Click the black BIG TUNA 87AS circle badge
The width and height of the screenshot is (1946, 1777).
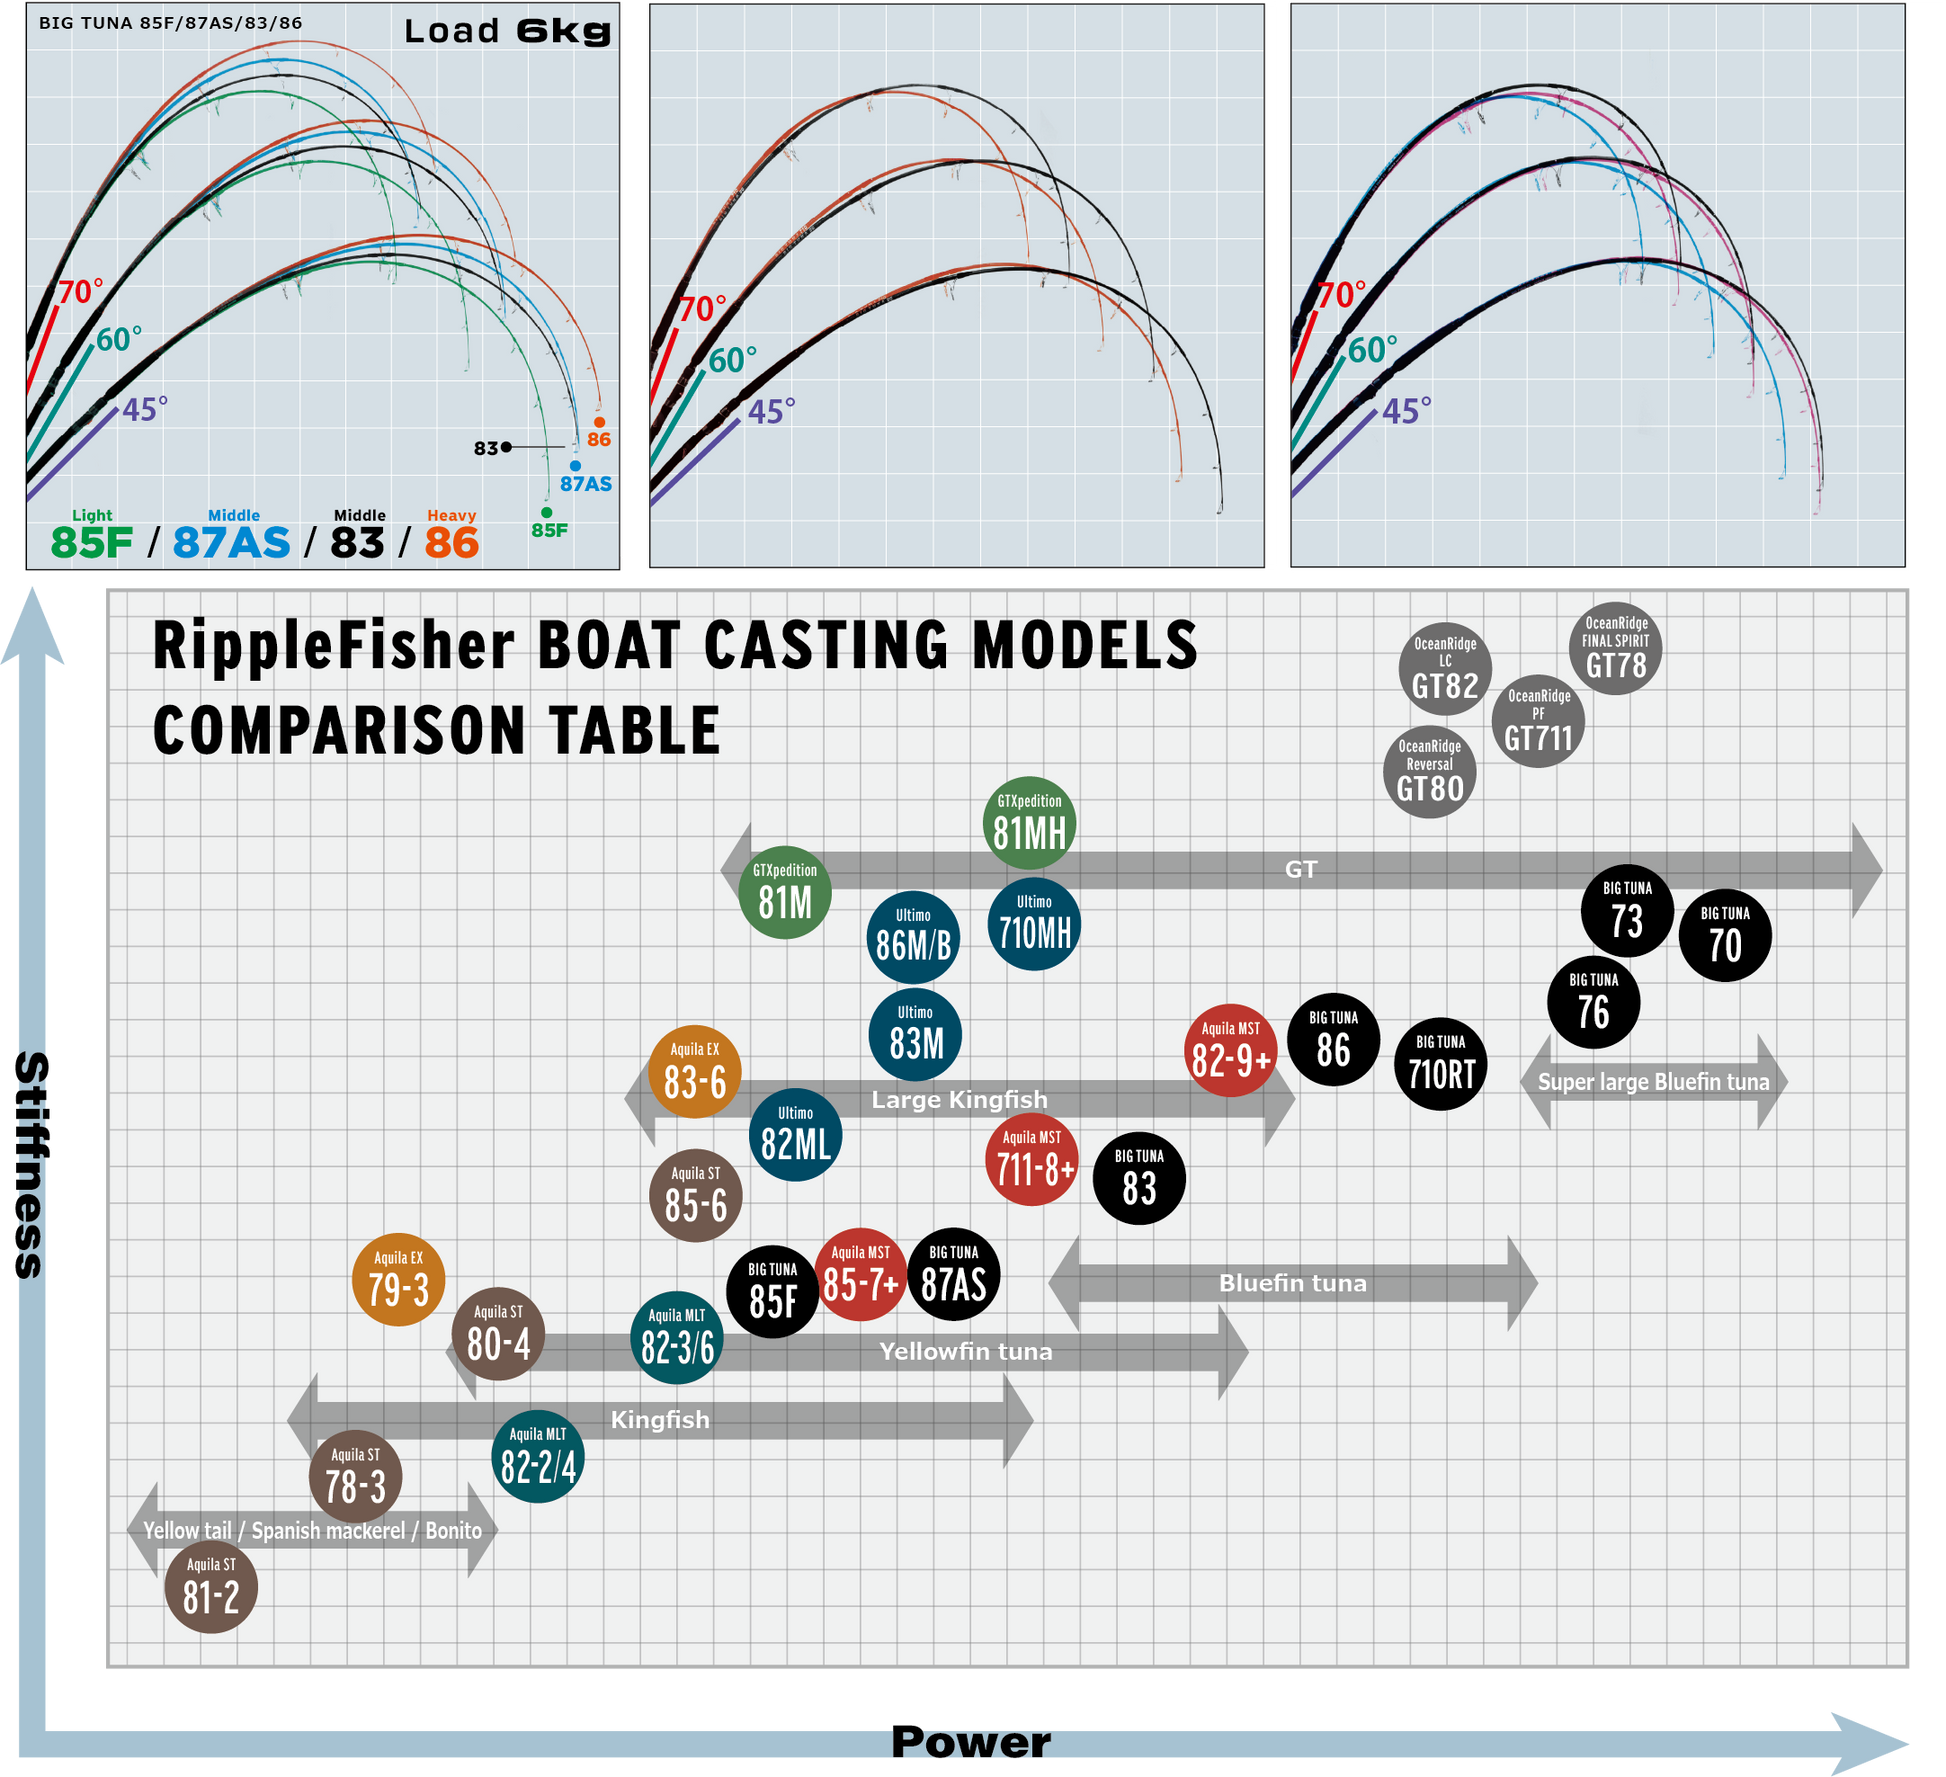(954, 1274)
